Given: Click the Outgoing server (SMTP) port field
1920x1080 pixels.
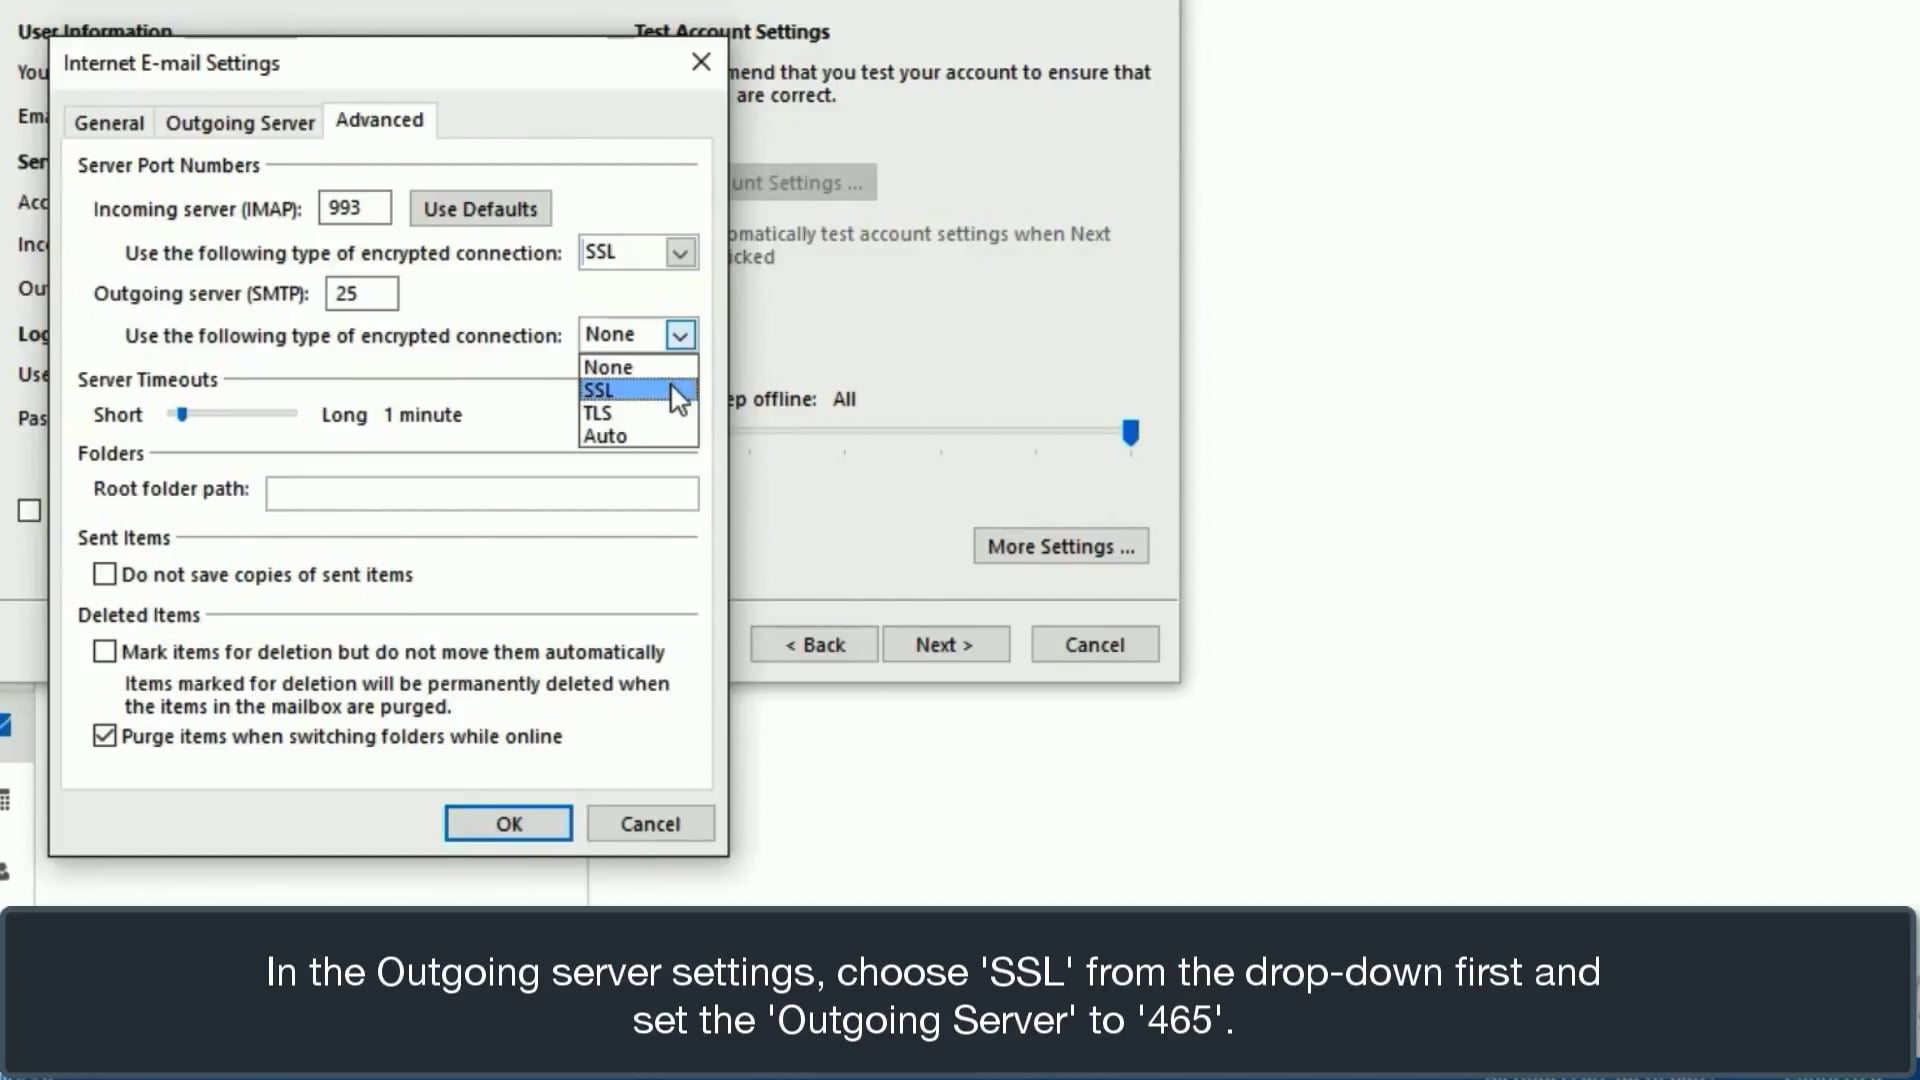Looking at the screenshot, I should pyautogui.click(x=361, y=294).
